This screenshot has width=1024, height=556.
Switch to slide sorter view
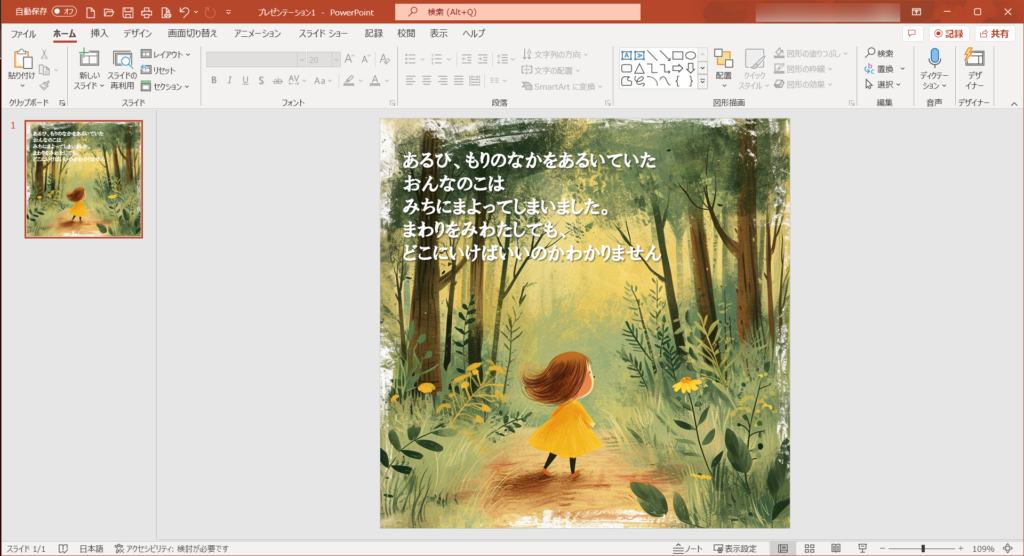point(808,548)
